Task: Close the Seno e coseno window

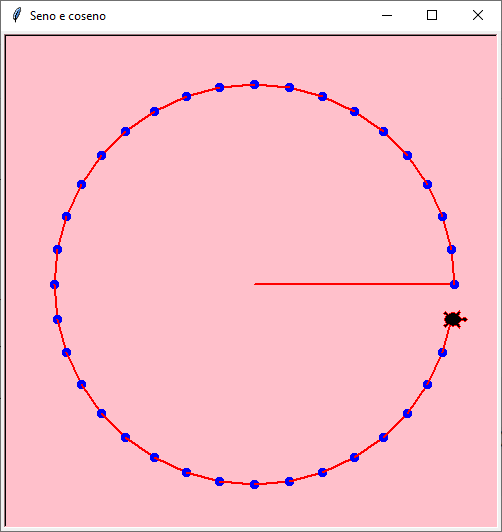Action: click(478, 15)
